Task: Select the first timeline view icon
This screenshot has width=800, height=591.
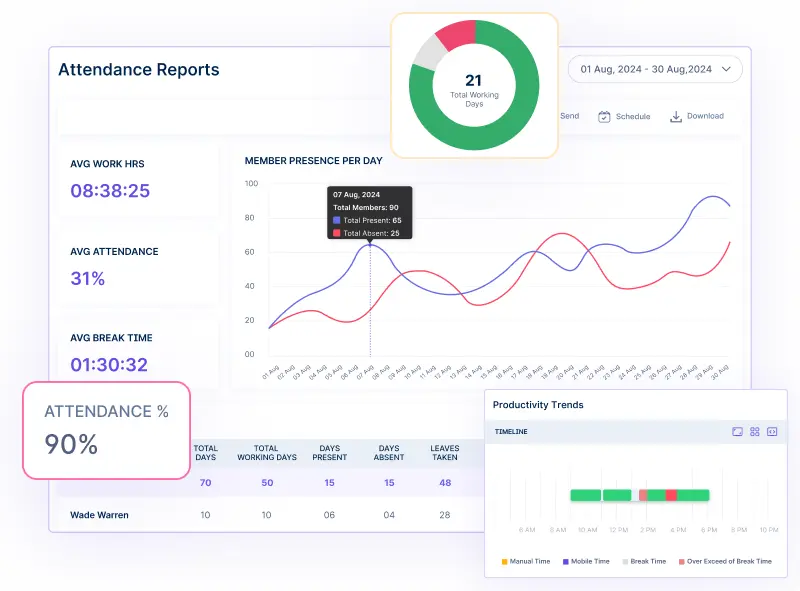Action: pos(737,432)
